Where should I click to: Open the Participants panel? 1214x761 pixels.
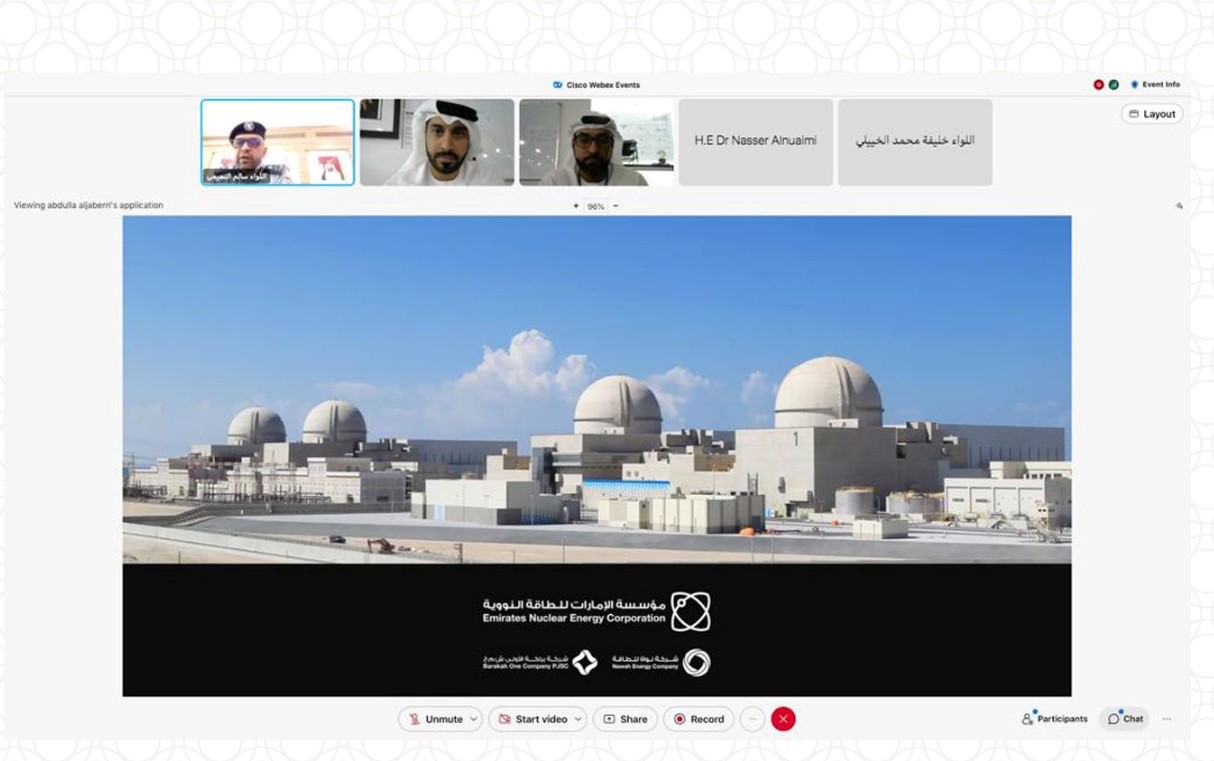(x=1054, y=719)
